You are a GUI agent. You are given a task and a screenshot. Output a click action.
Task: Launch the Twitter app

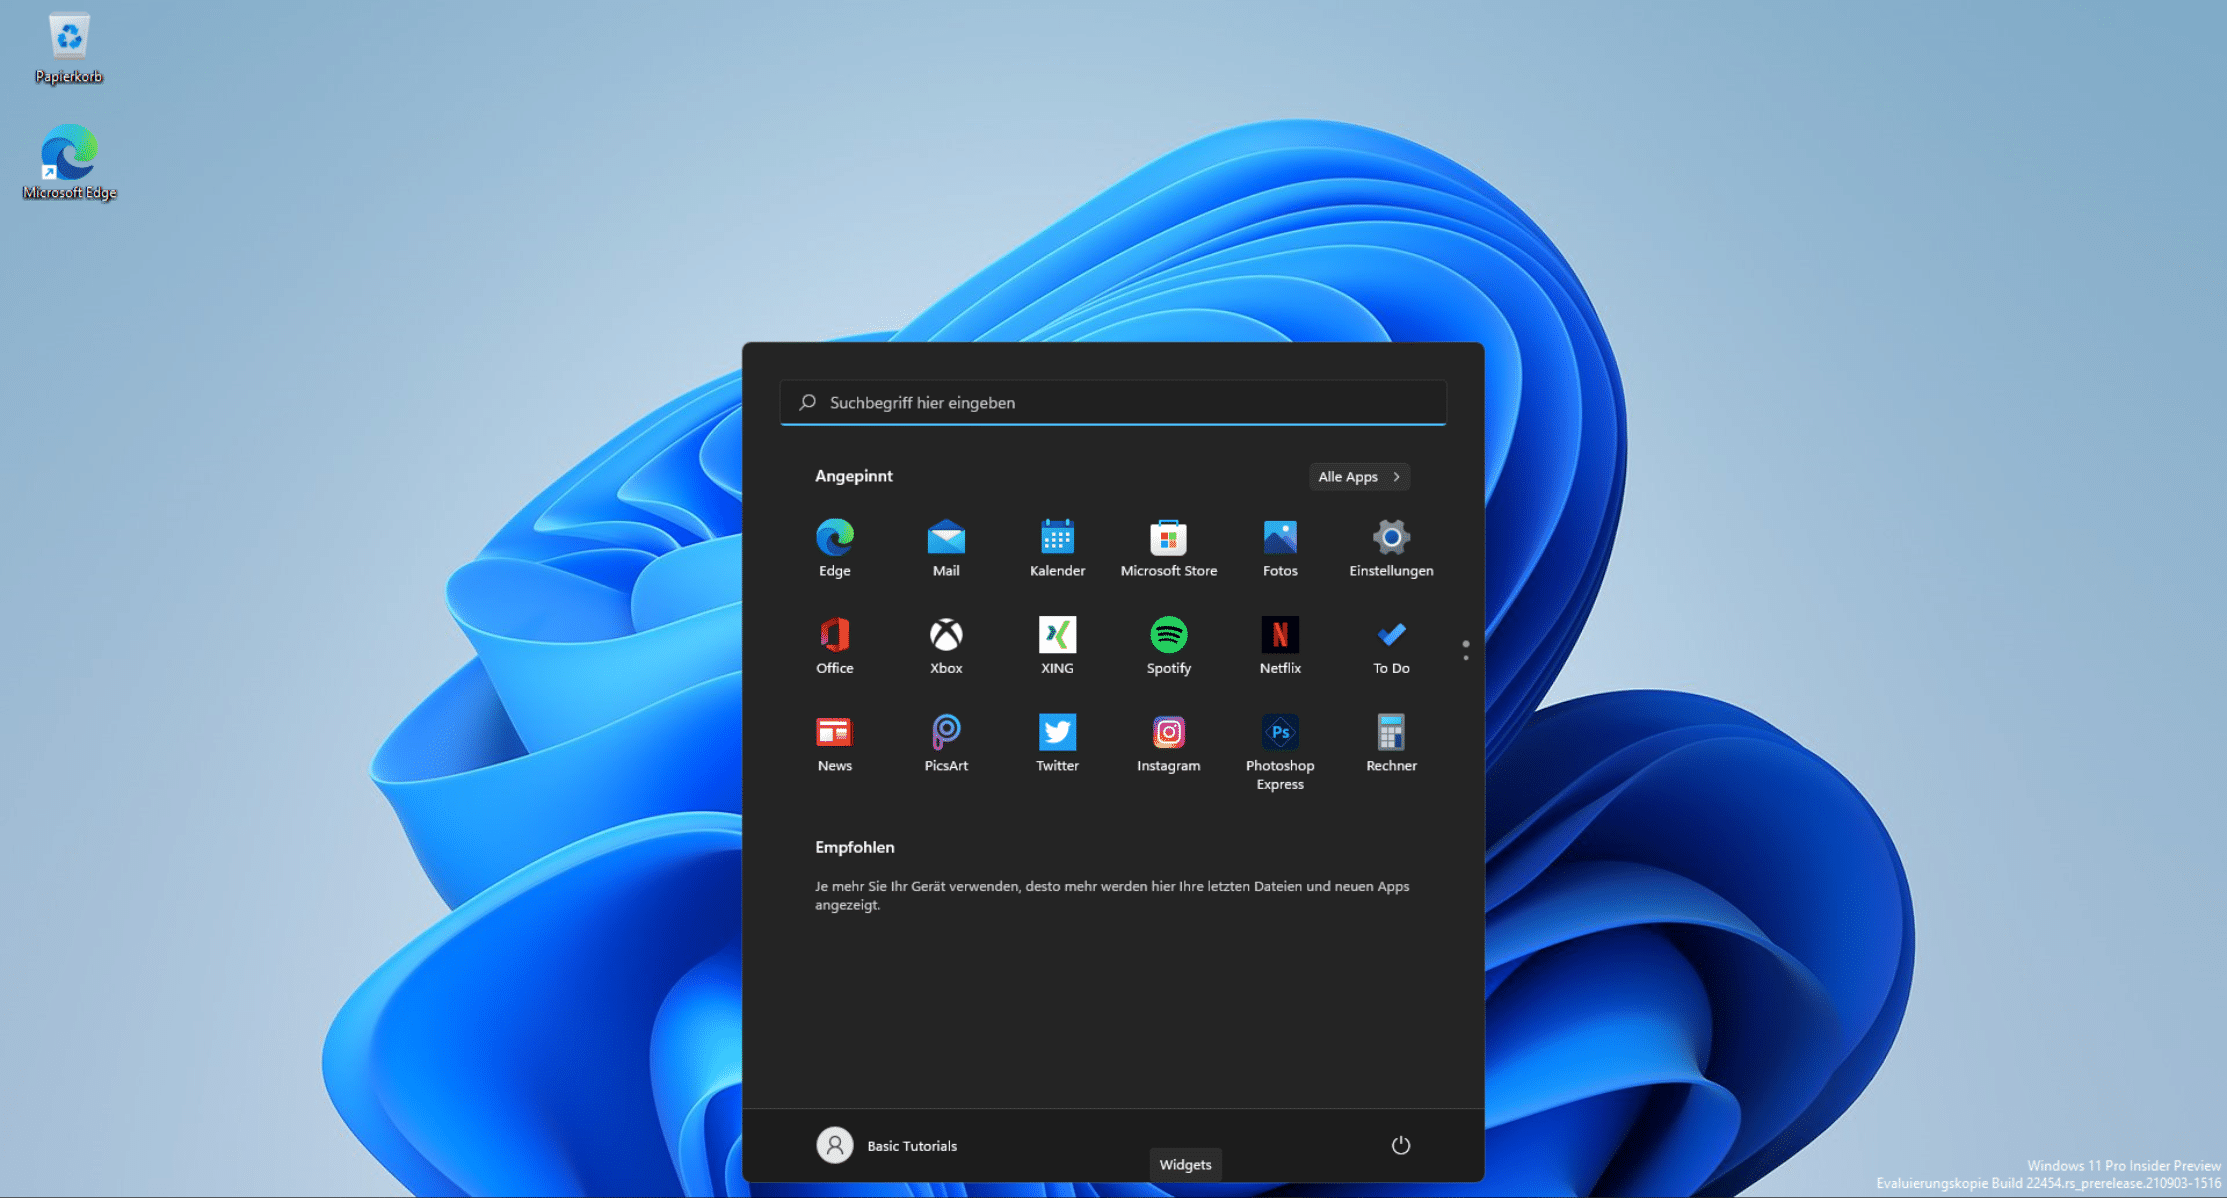pyautogui.click(x=1057, y=733)
